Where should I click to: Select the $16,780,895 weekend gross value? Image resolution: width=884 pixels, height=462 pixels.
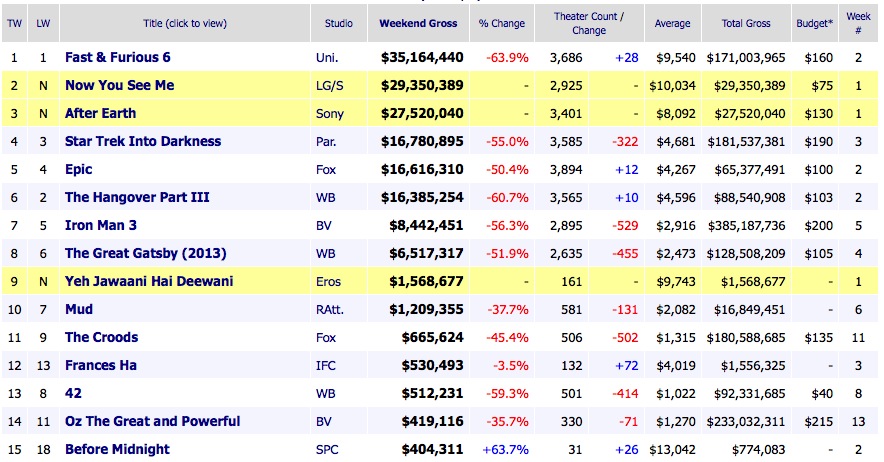(422, 141)
